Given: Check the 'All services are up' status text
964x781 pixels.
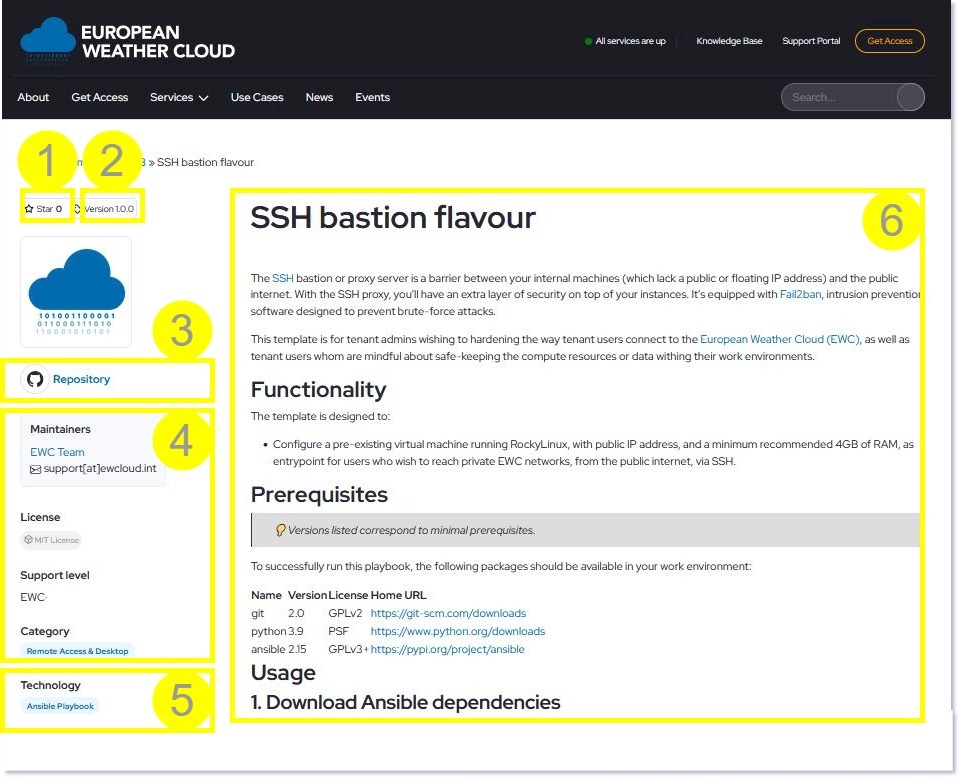Looking at the screenshot, I should click(631, 41).
